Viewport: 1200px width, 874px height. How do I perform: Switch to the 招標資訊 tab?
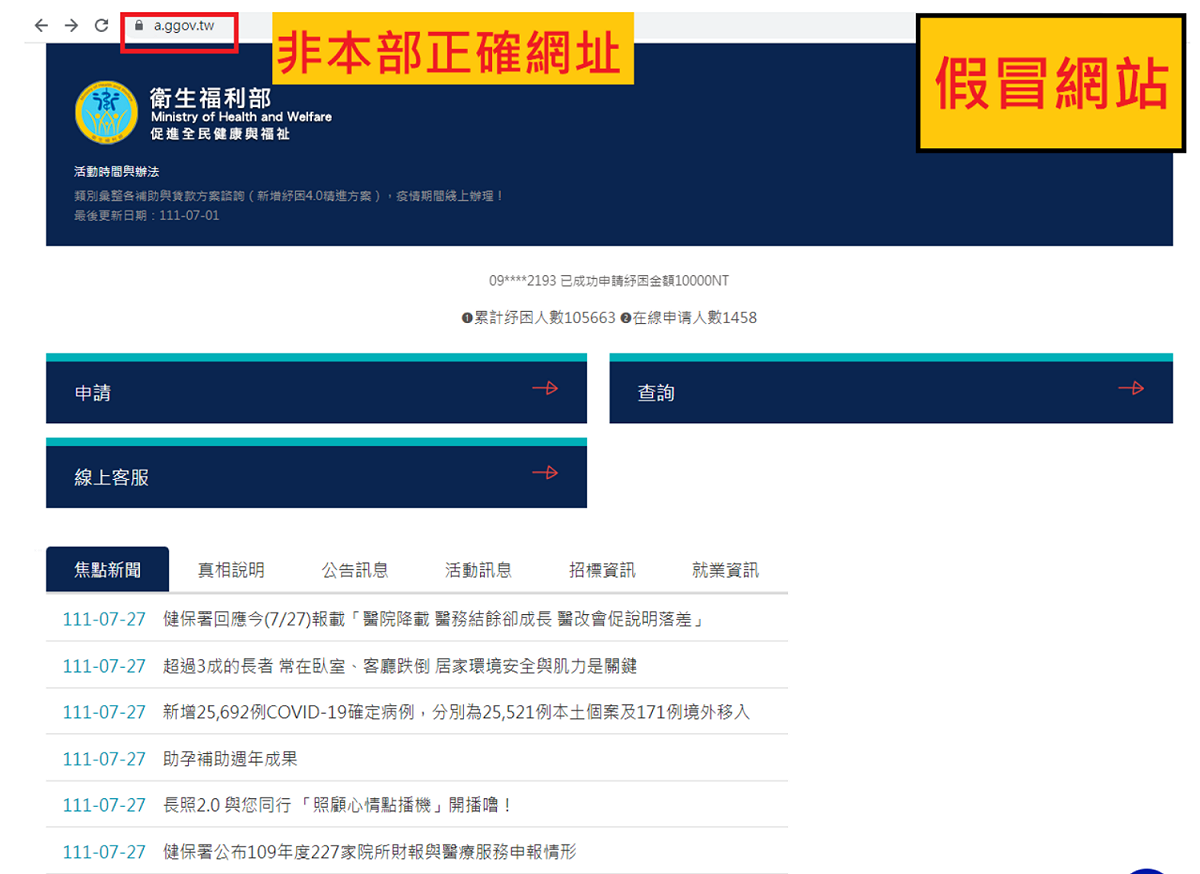click(602, 570)
